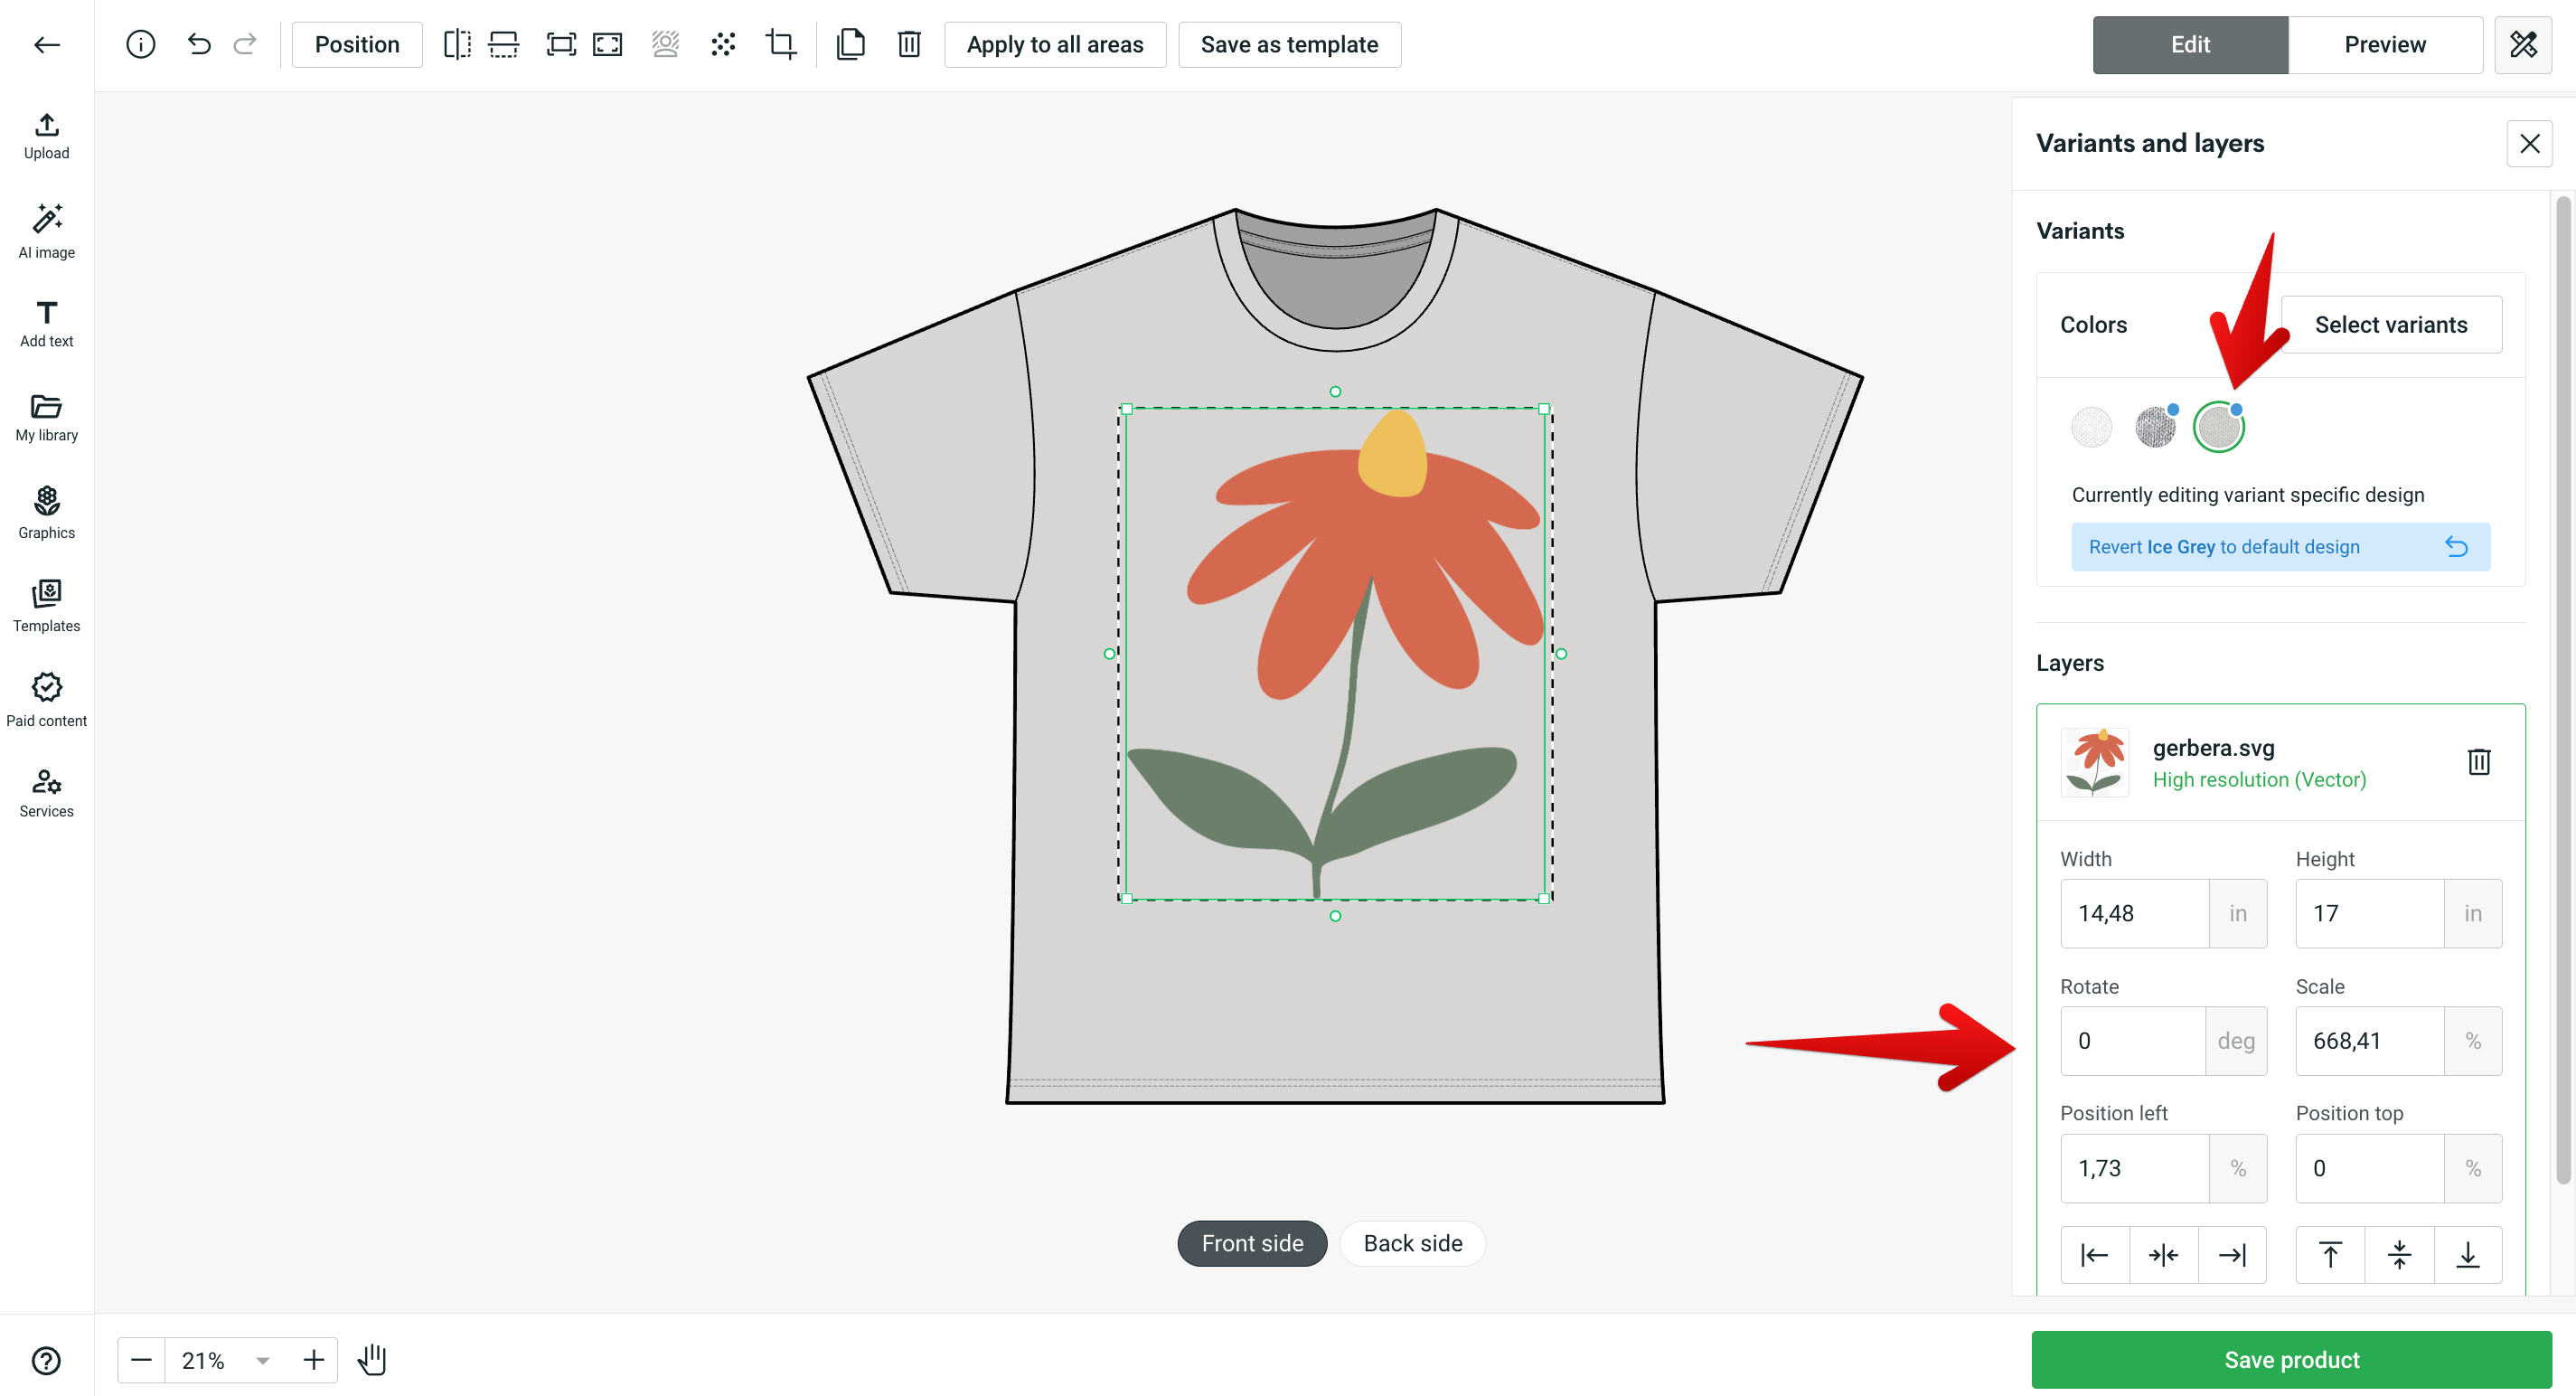The width and height of the screenshot is (2576, 1396).
Task: Select the crop tool in the toolbar
Action: point(781,44)
